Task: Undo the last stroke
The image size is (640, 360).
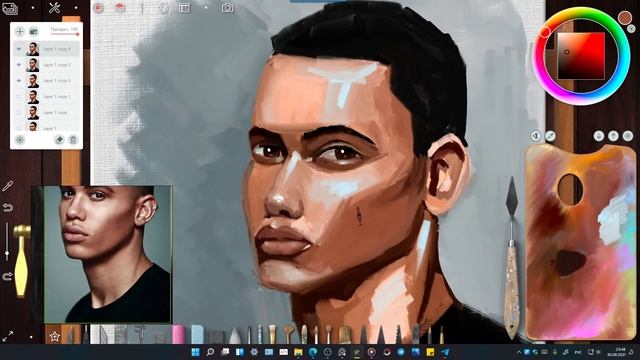Action: tap(7, 208)
